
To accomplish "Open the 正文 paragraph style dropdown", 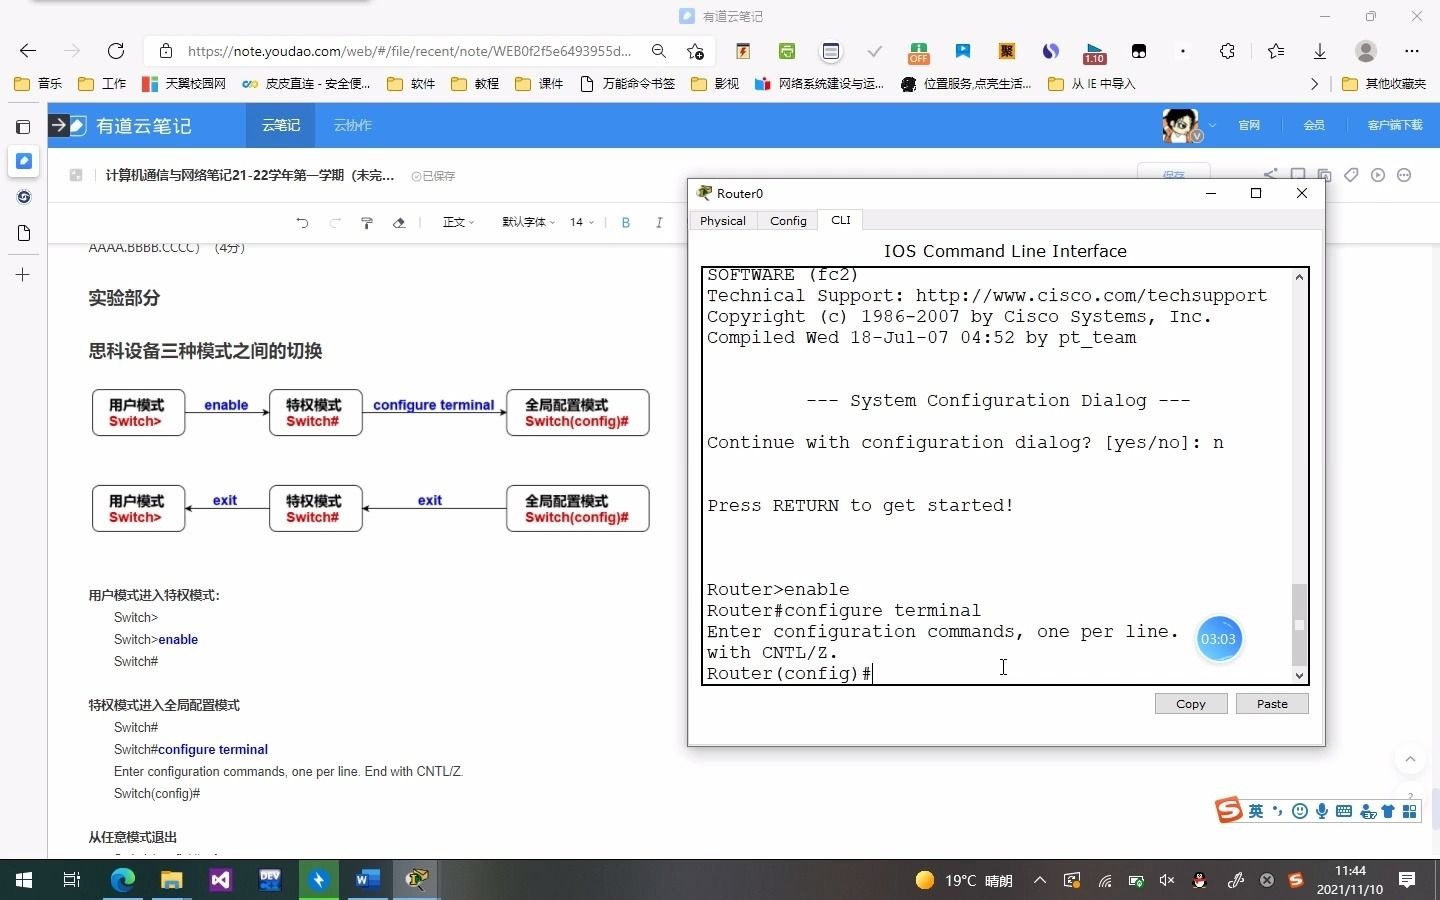I will 458,222.
